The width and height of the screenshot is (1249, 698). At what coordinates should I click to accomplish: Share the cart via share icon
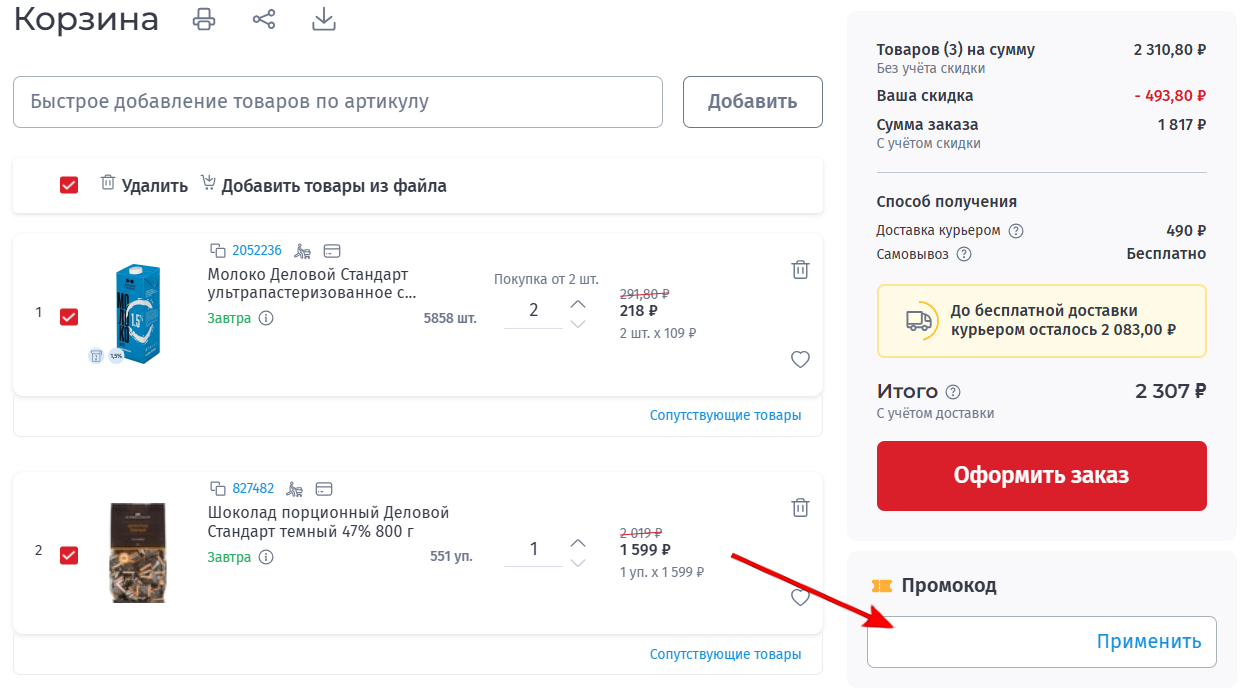[264, 19]
